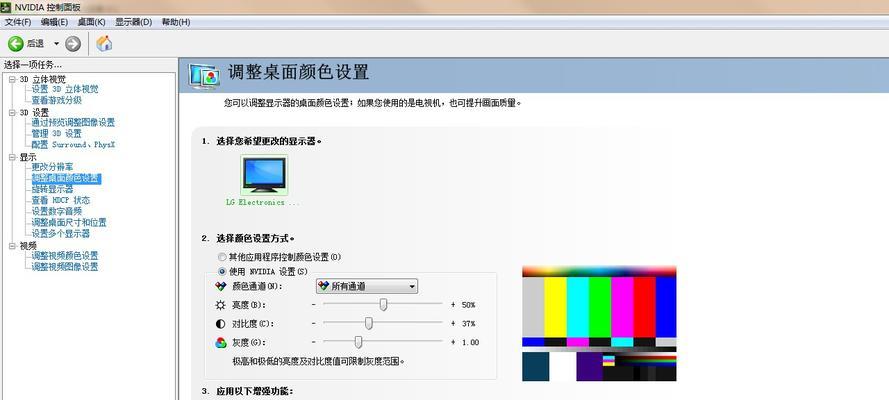Viewport: 889px width, 400px height.
Task: Click the color bars reference image
Action: click(x=599, y=323)
